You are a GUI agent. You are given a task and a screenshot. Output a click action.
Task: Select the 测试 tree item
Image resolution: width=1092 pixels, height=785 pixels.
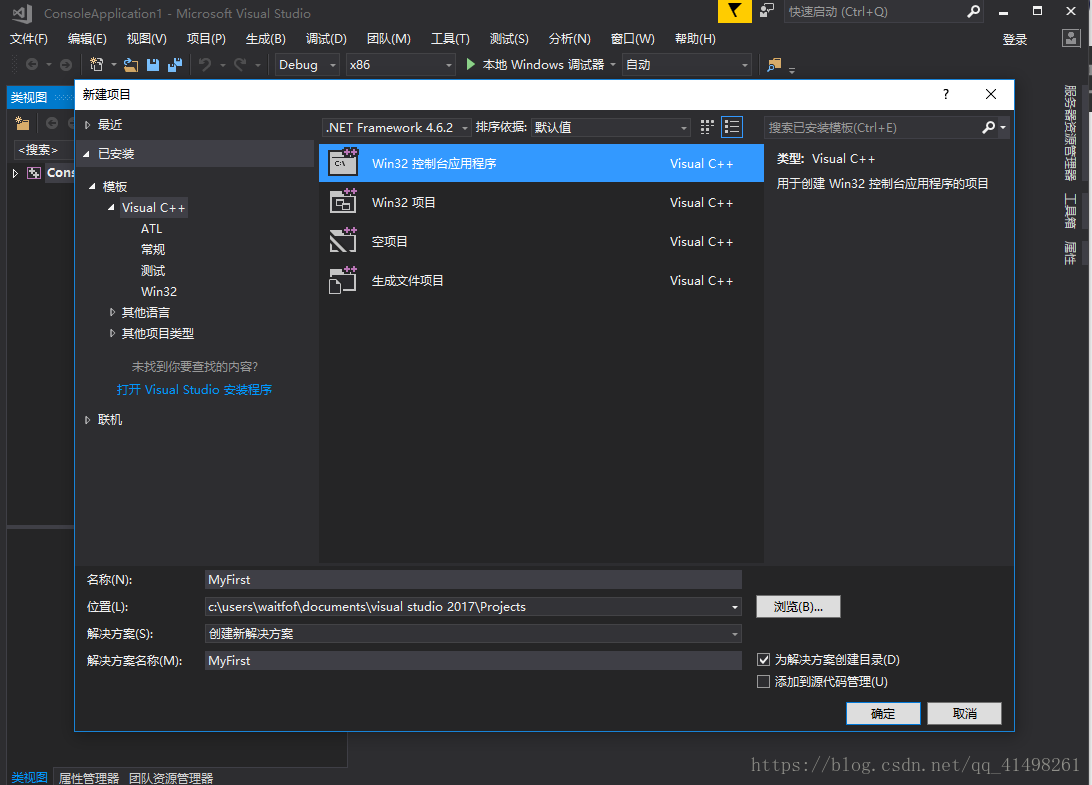(x=153, y=270)
